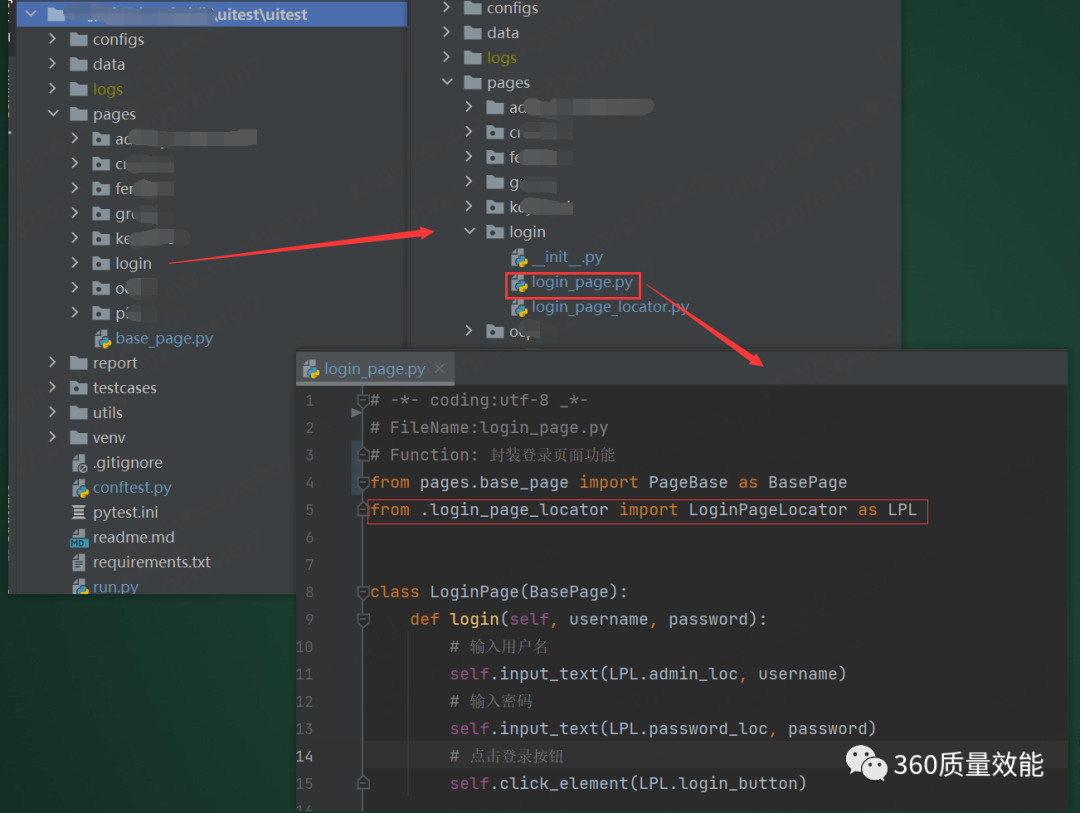Expand the report folder
Screen dimensions: 1080x813
52,362
